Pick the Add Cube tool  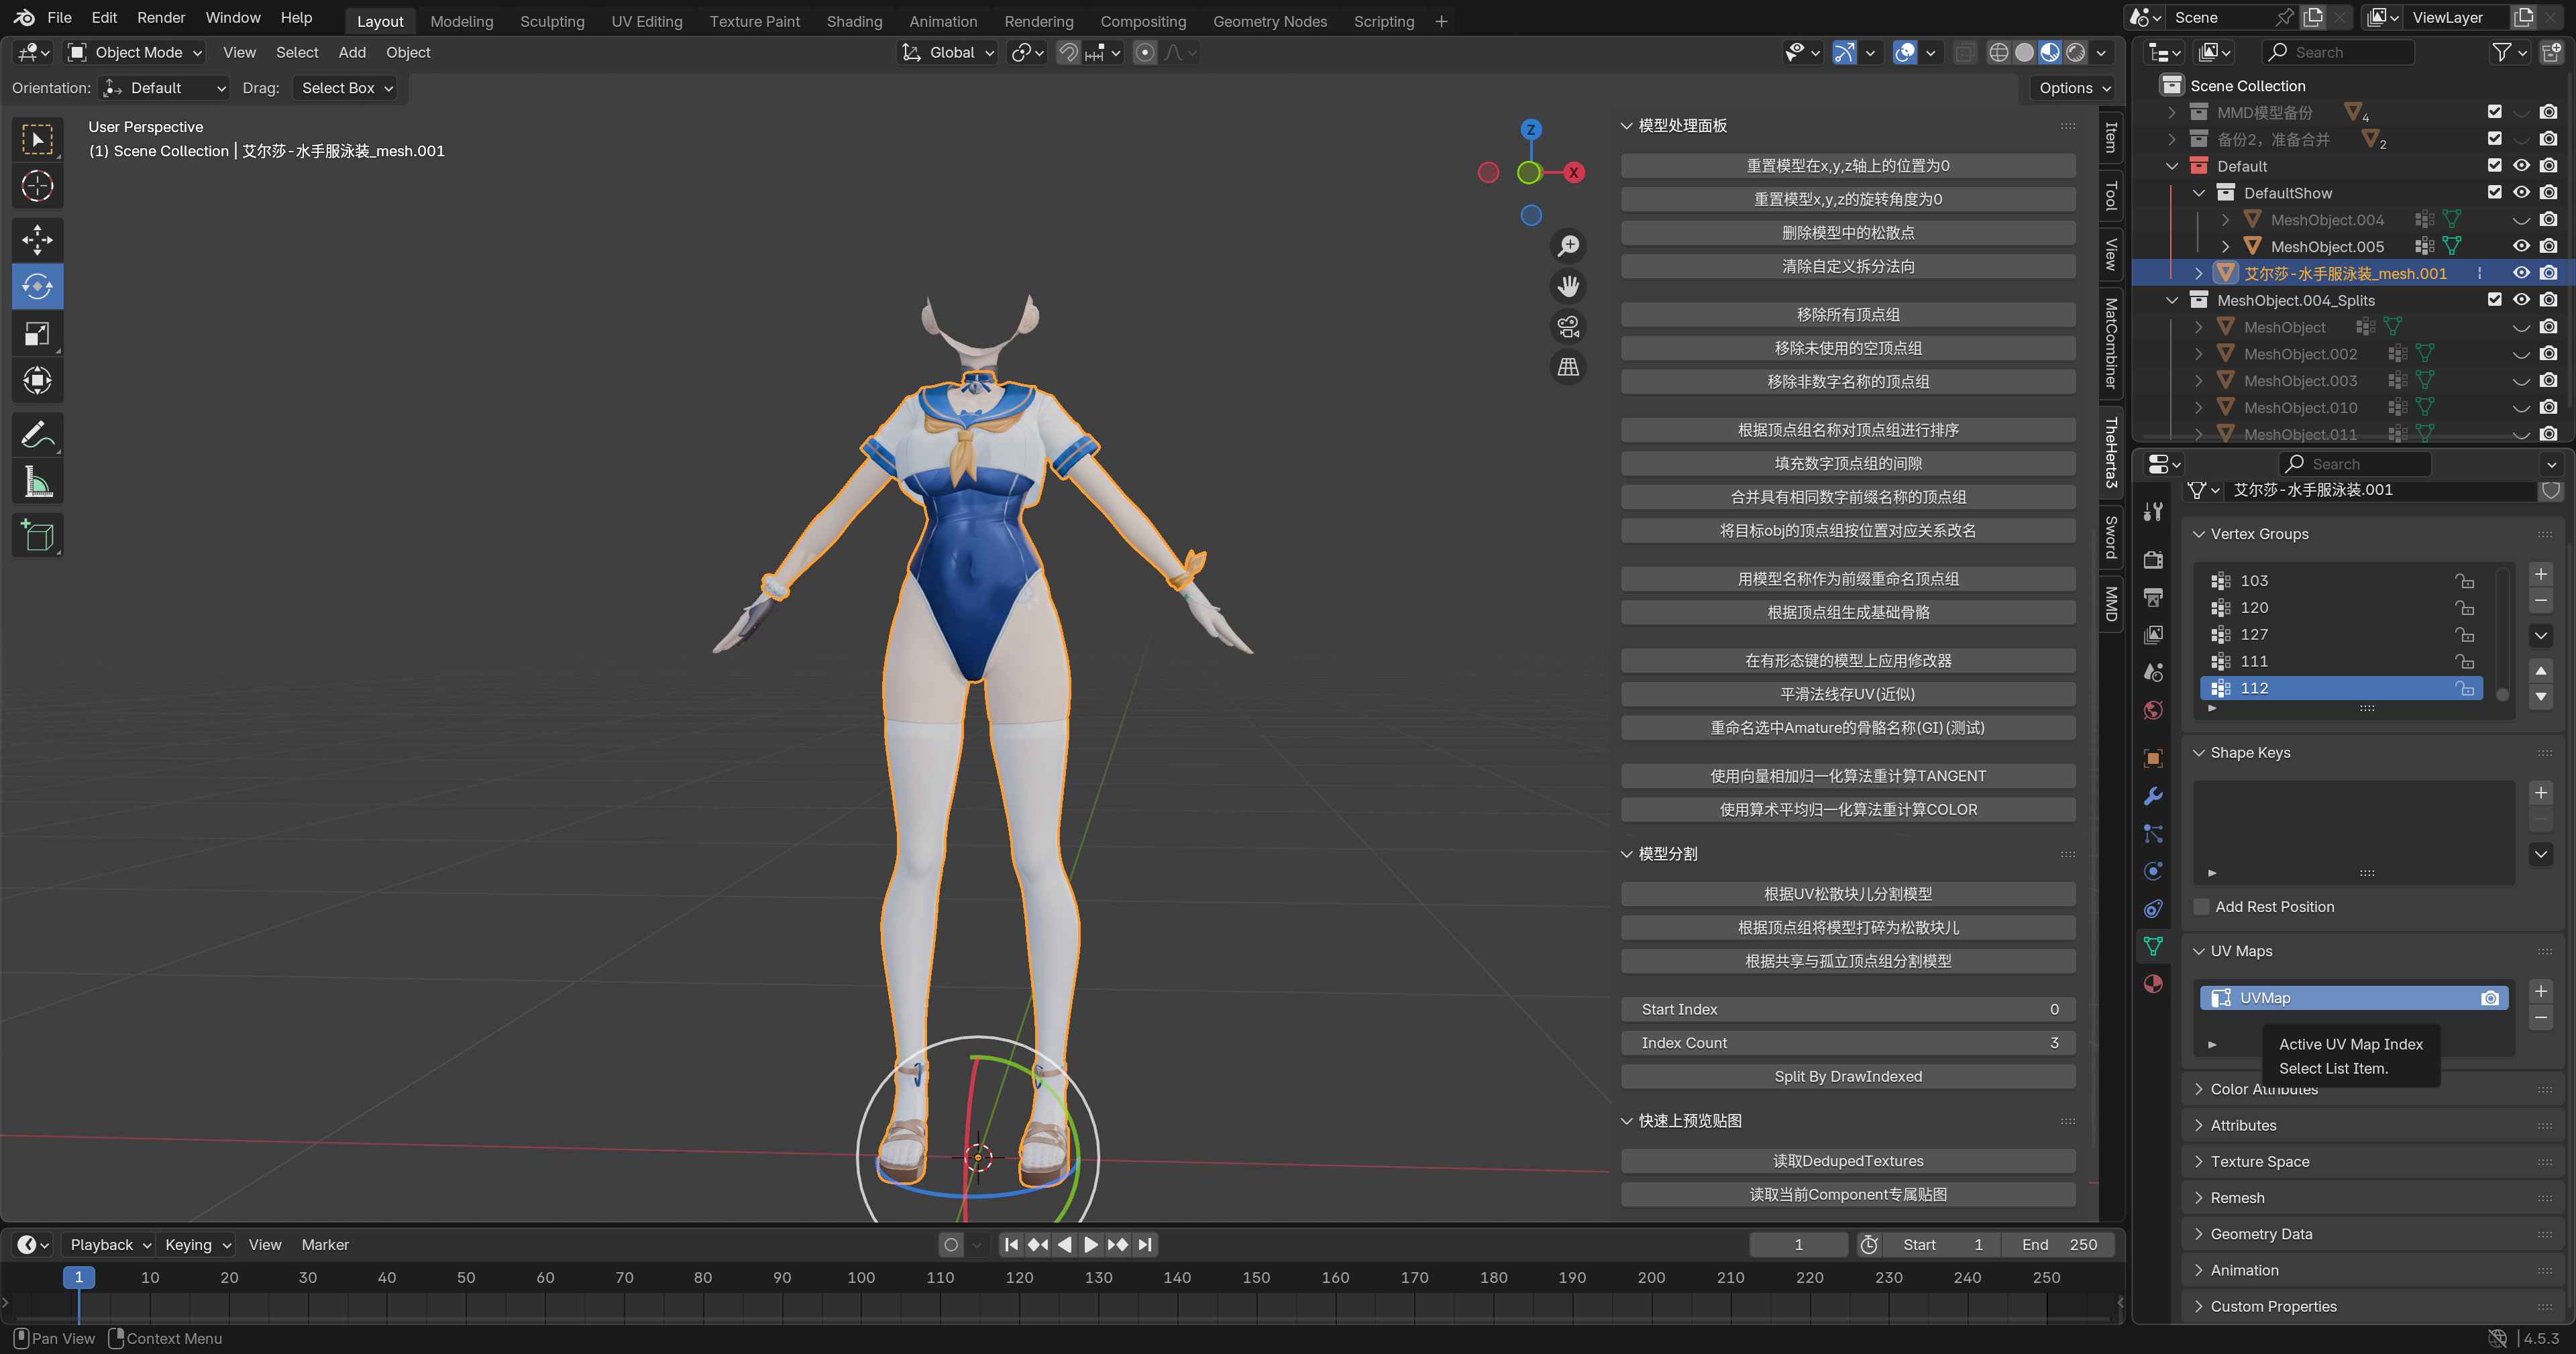pyautogui.click(x=37, y=536)
